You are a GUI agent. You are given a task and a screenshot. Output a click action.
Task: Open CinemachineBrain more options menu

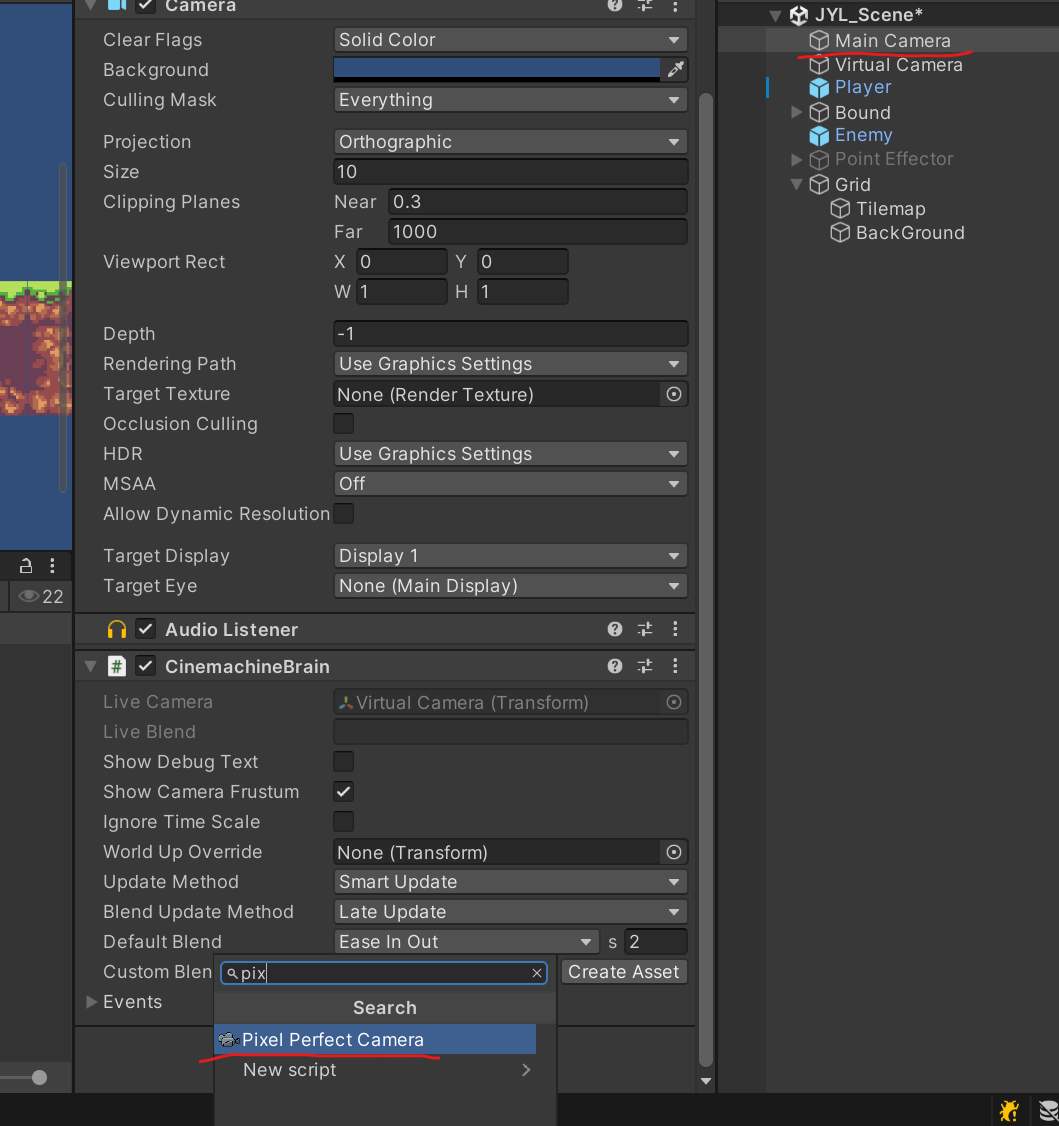pyautogui.click(x=675, y=666)
